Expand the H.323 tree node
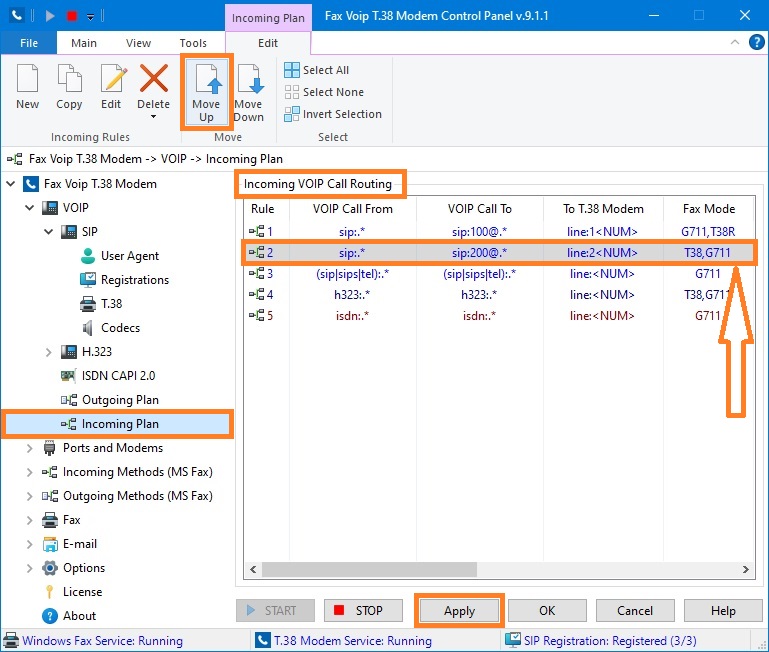The height and width of the screenshot is (652, 769). point(48,352)
